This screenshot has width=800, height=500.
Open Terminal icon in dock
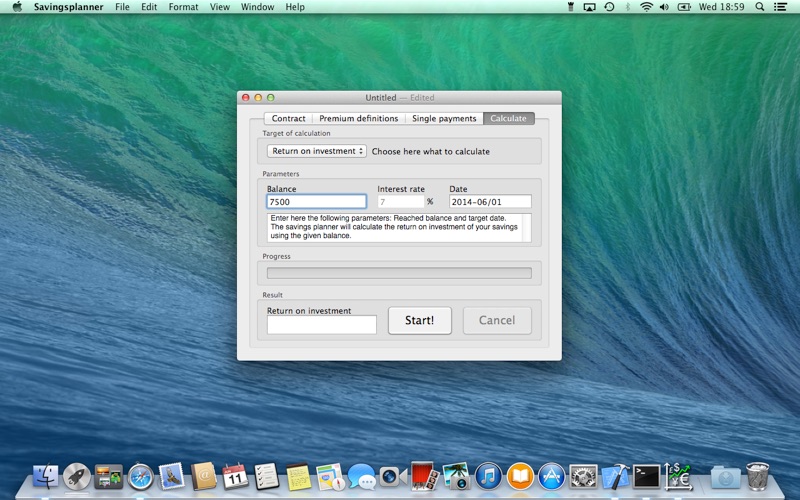(x=646, y=477)
